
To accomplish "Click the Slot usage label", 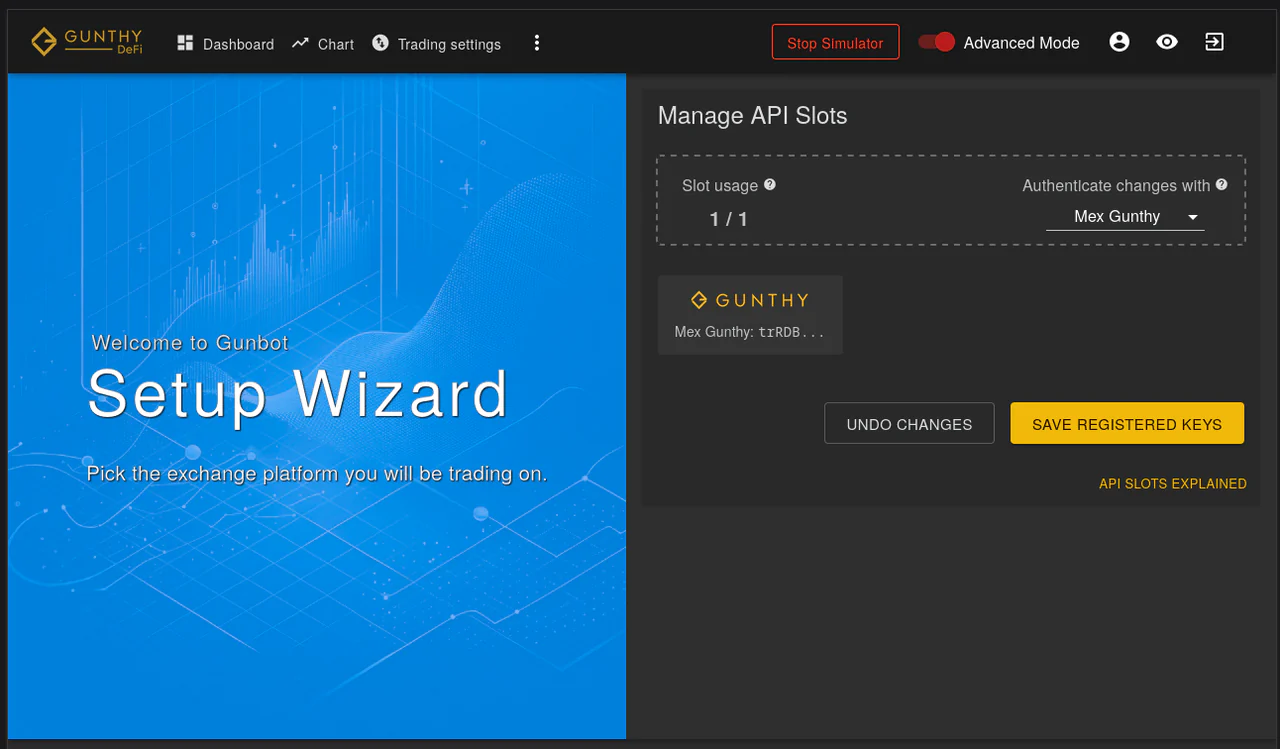I will click(x=720, y=186).
